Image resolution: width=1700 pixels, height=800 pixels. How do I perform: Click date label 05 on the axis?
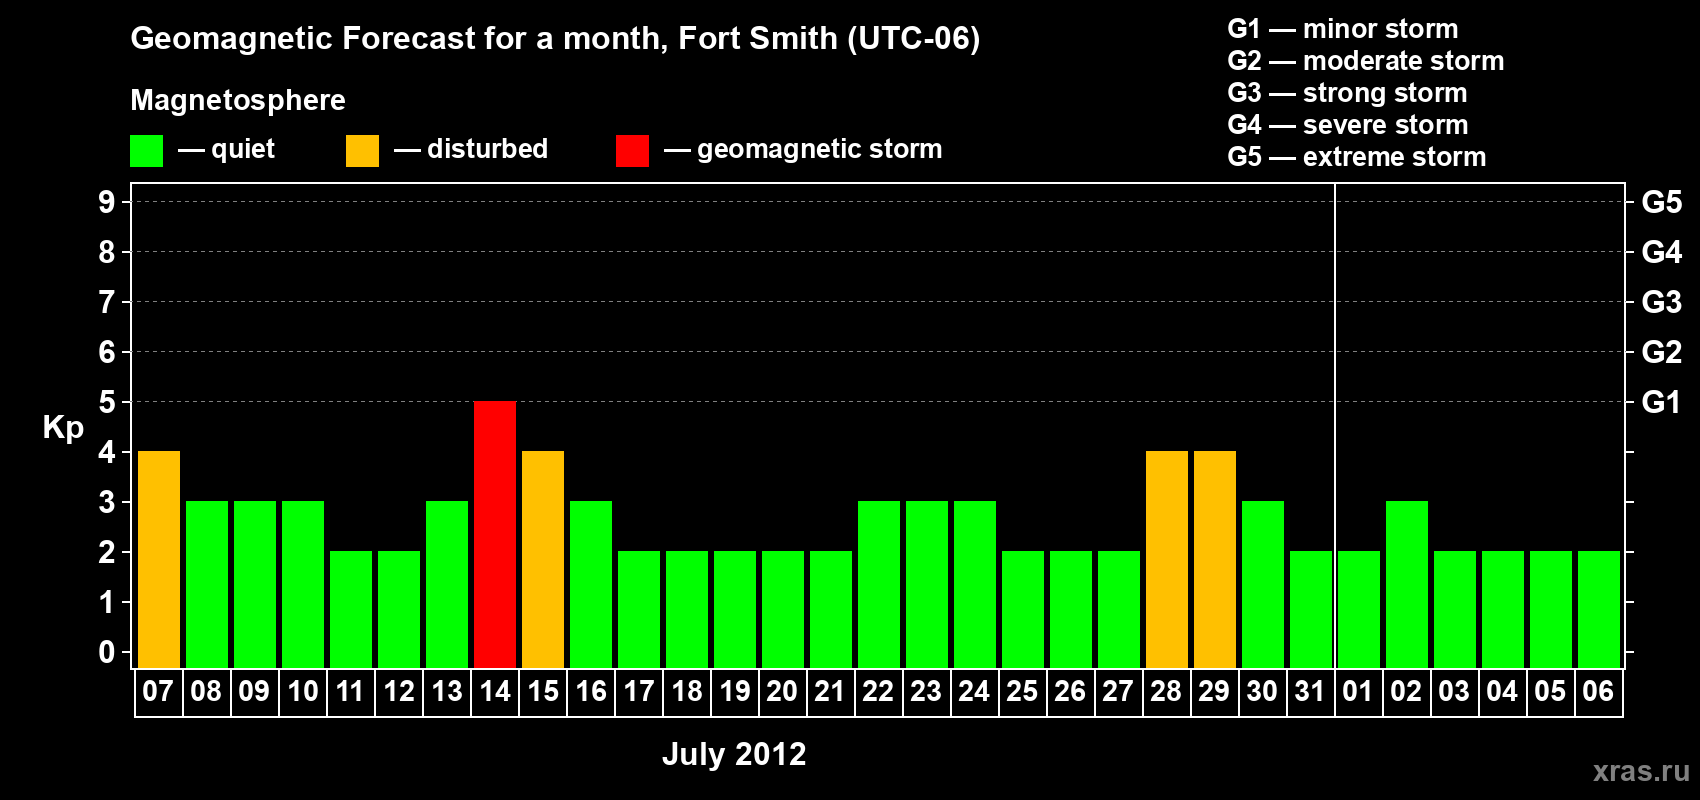point(1550,691)
